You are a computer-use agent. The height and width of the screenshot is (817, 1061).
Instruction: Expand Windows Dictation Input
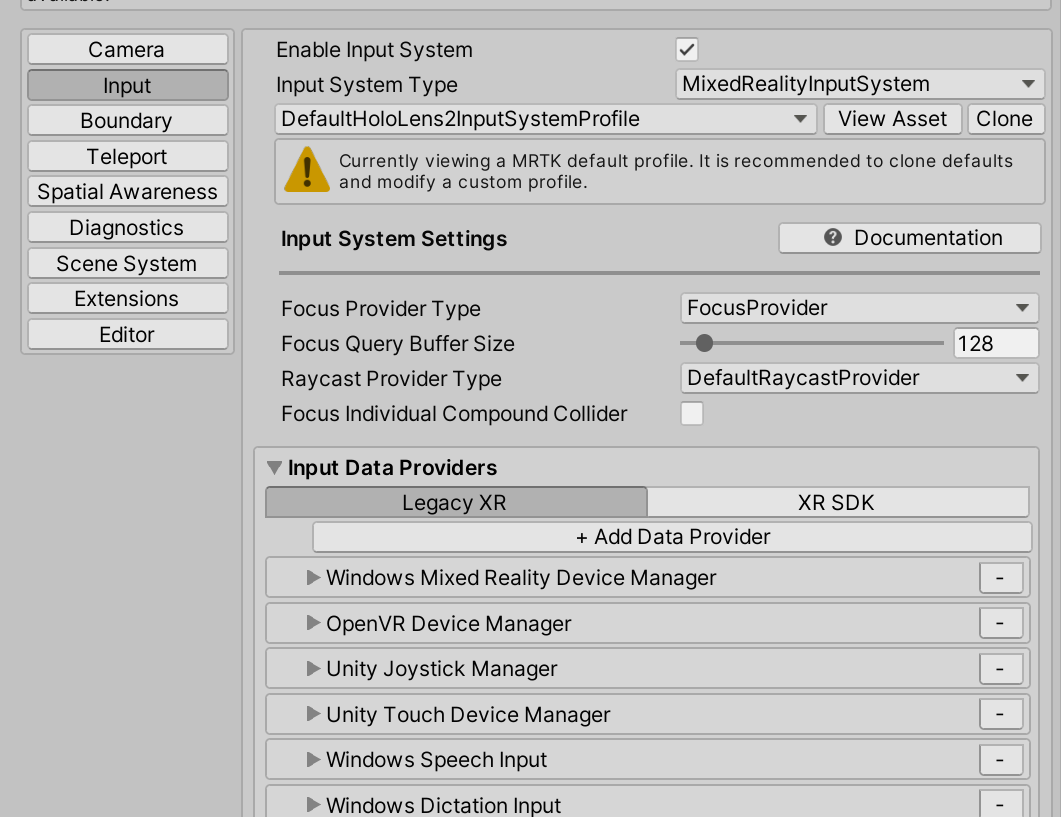tap(313, 804)
